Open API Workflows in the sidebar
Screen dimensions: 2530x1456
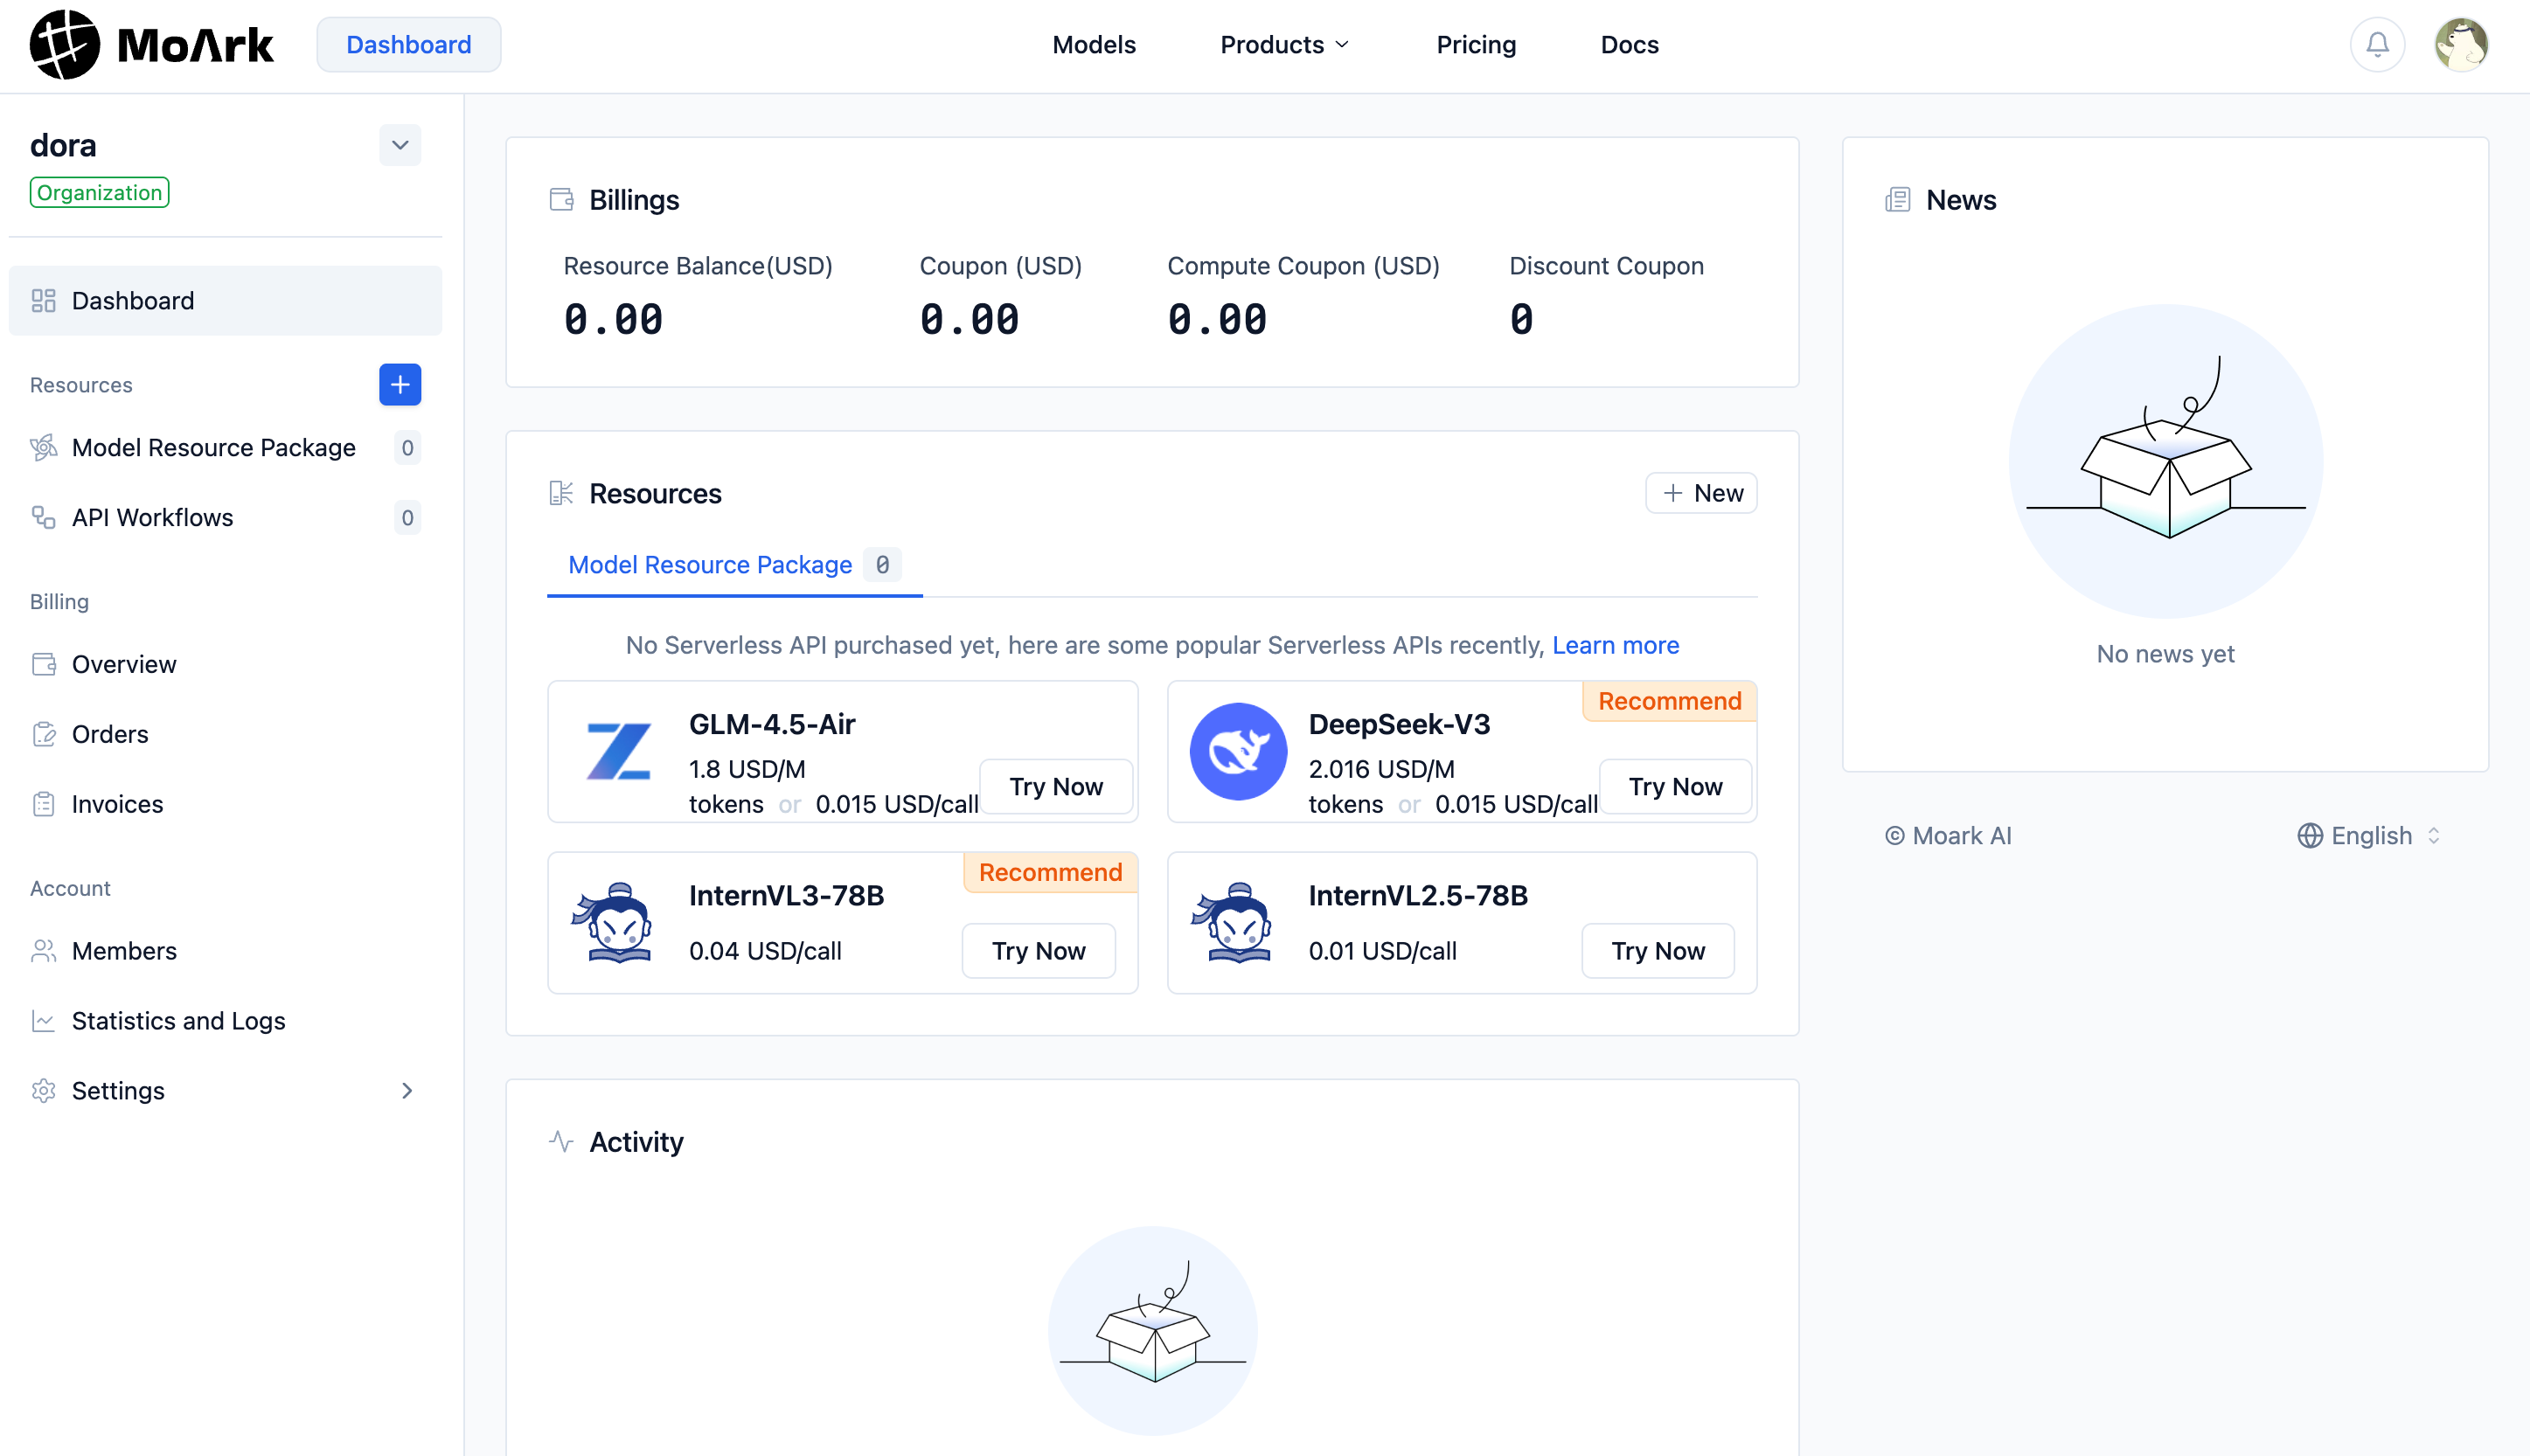click(152, 517)
